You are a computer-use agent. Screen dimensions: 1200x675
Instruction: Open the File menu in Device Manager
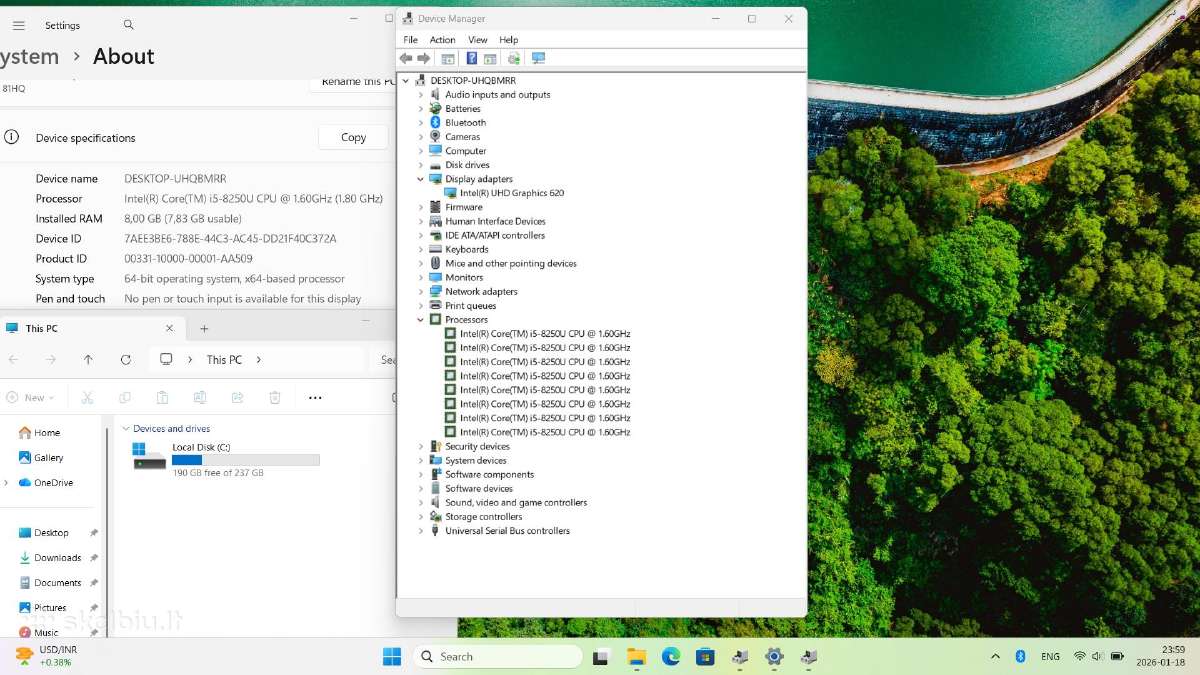point(410,40)
